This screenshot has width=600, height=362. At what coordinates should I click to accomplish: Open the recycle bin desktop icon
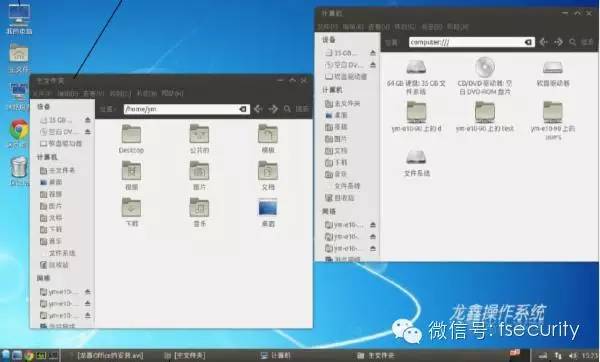[x=19, y=171]
